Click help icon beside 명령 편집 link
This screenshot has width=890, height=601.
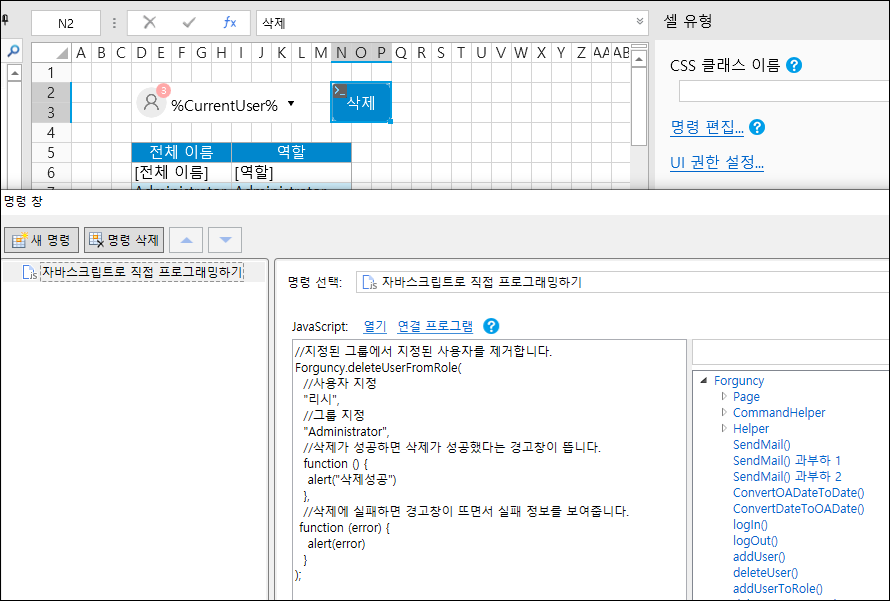click(x=757, y=127)
